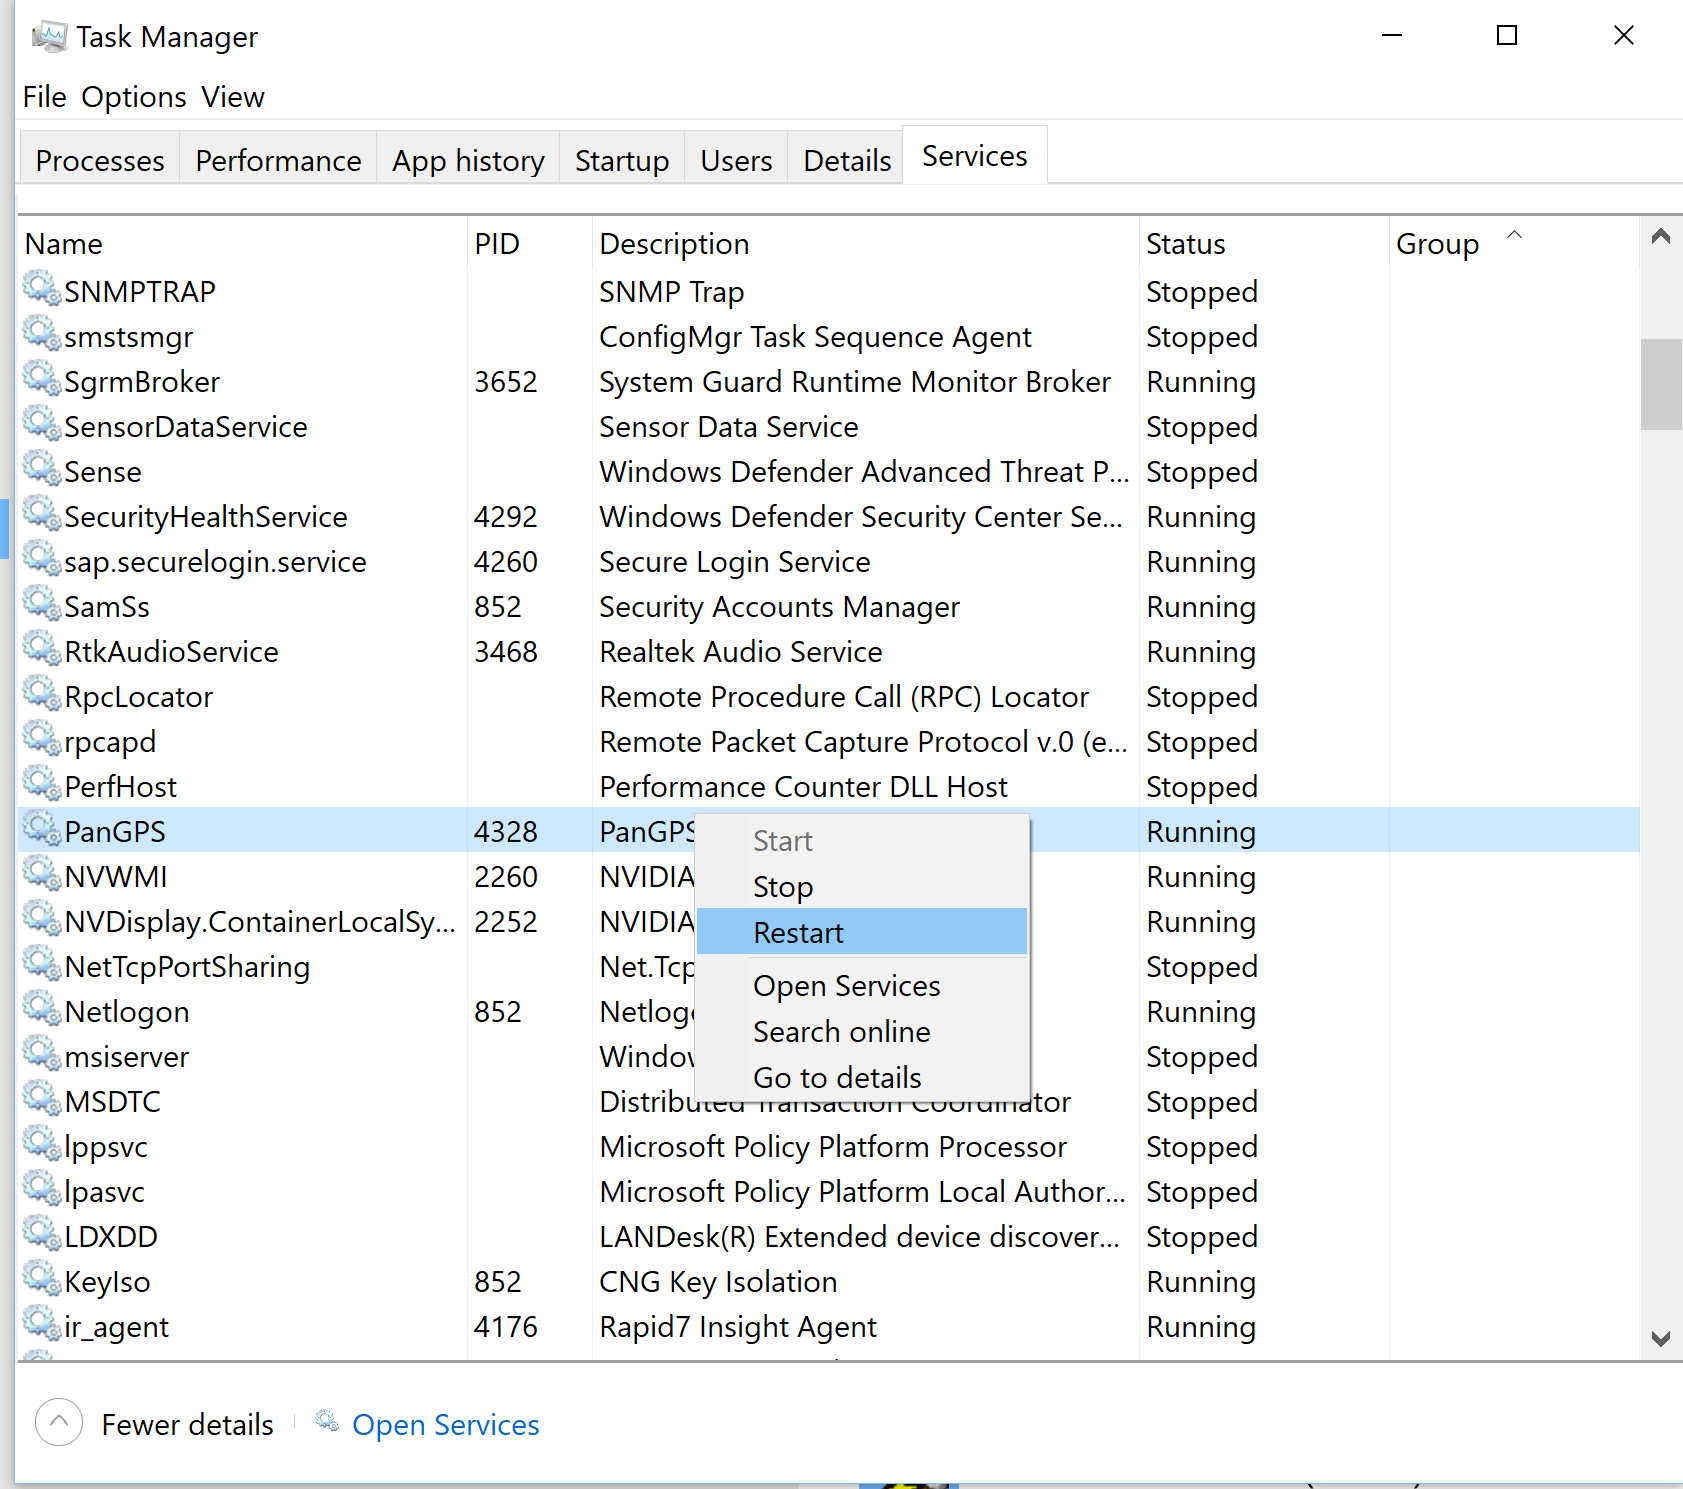Click Go to details in context menu

point(837,1077)
